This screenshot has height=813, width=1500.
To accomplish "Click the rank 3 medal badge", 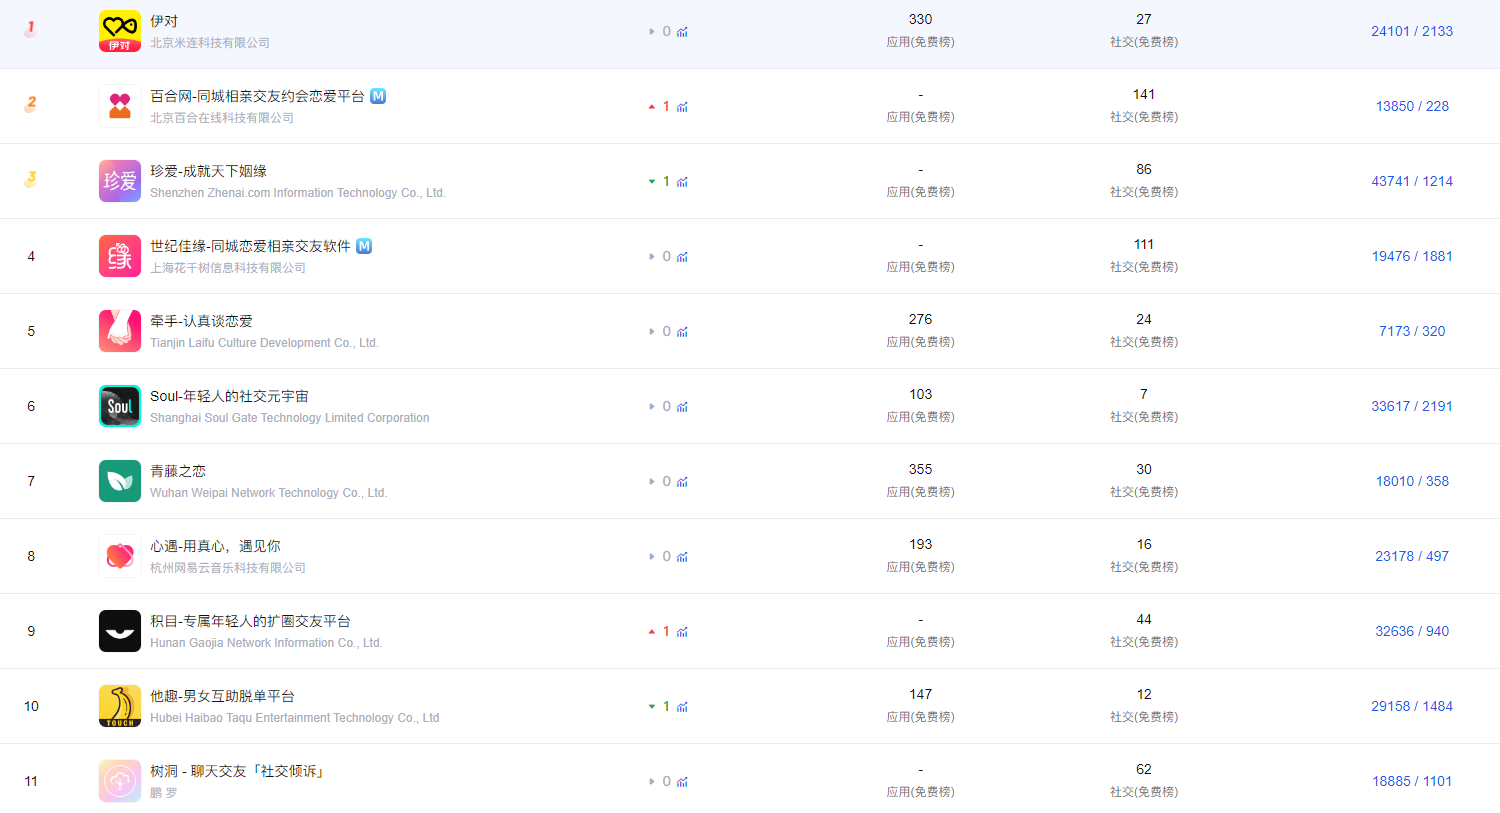I will [x=31, y=180].
